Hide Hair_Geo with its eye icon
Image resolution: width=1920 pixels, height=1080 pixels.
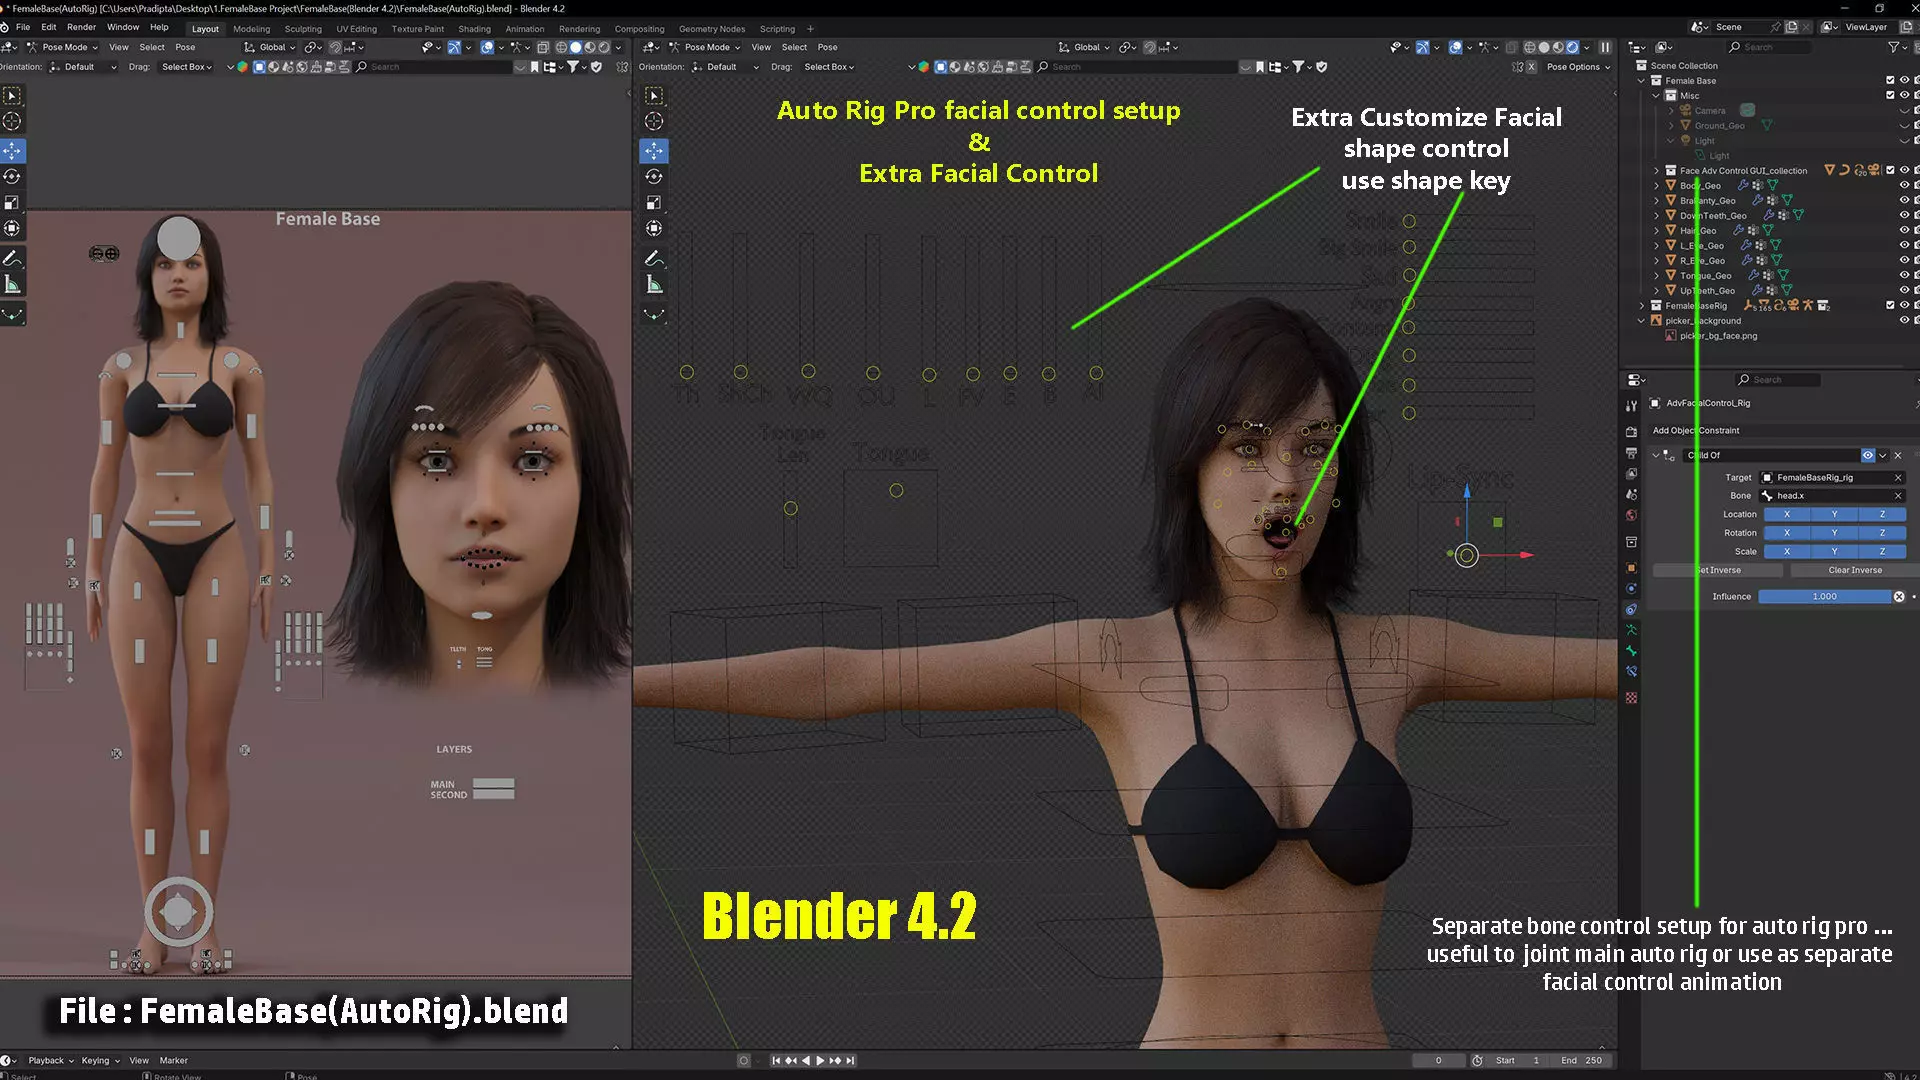click(x=1904, y=230)
